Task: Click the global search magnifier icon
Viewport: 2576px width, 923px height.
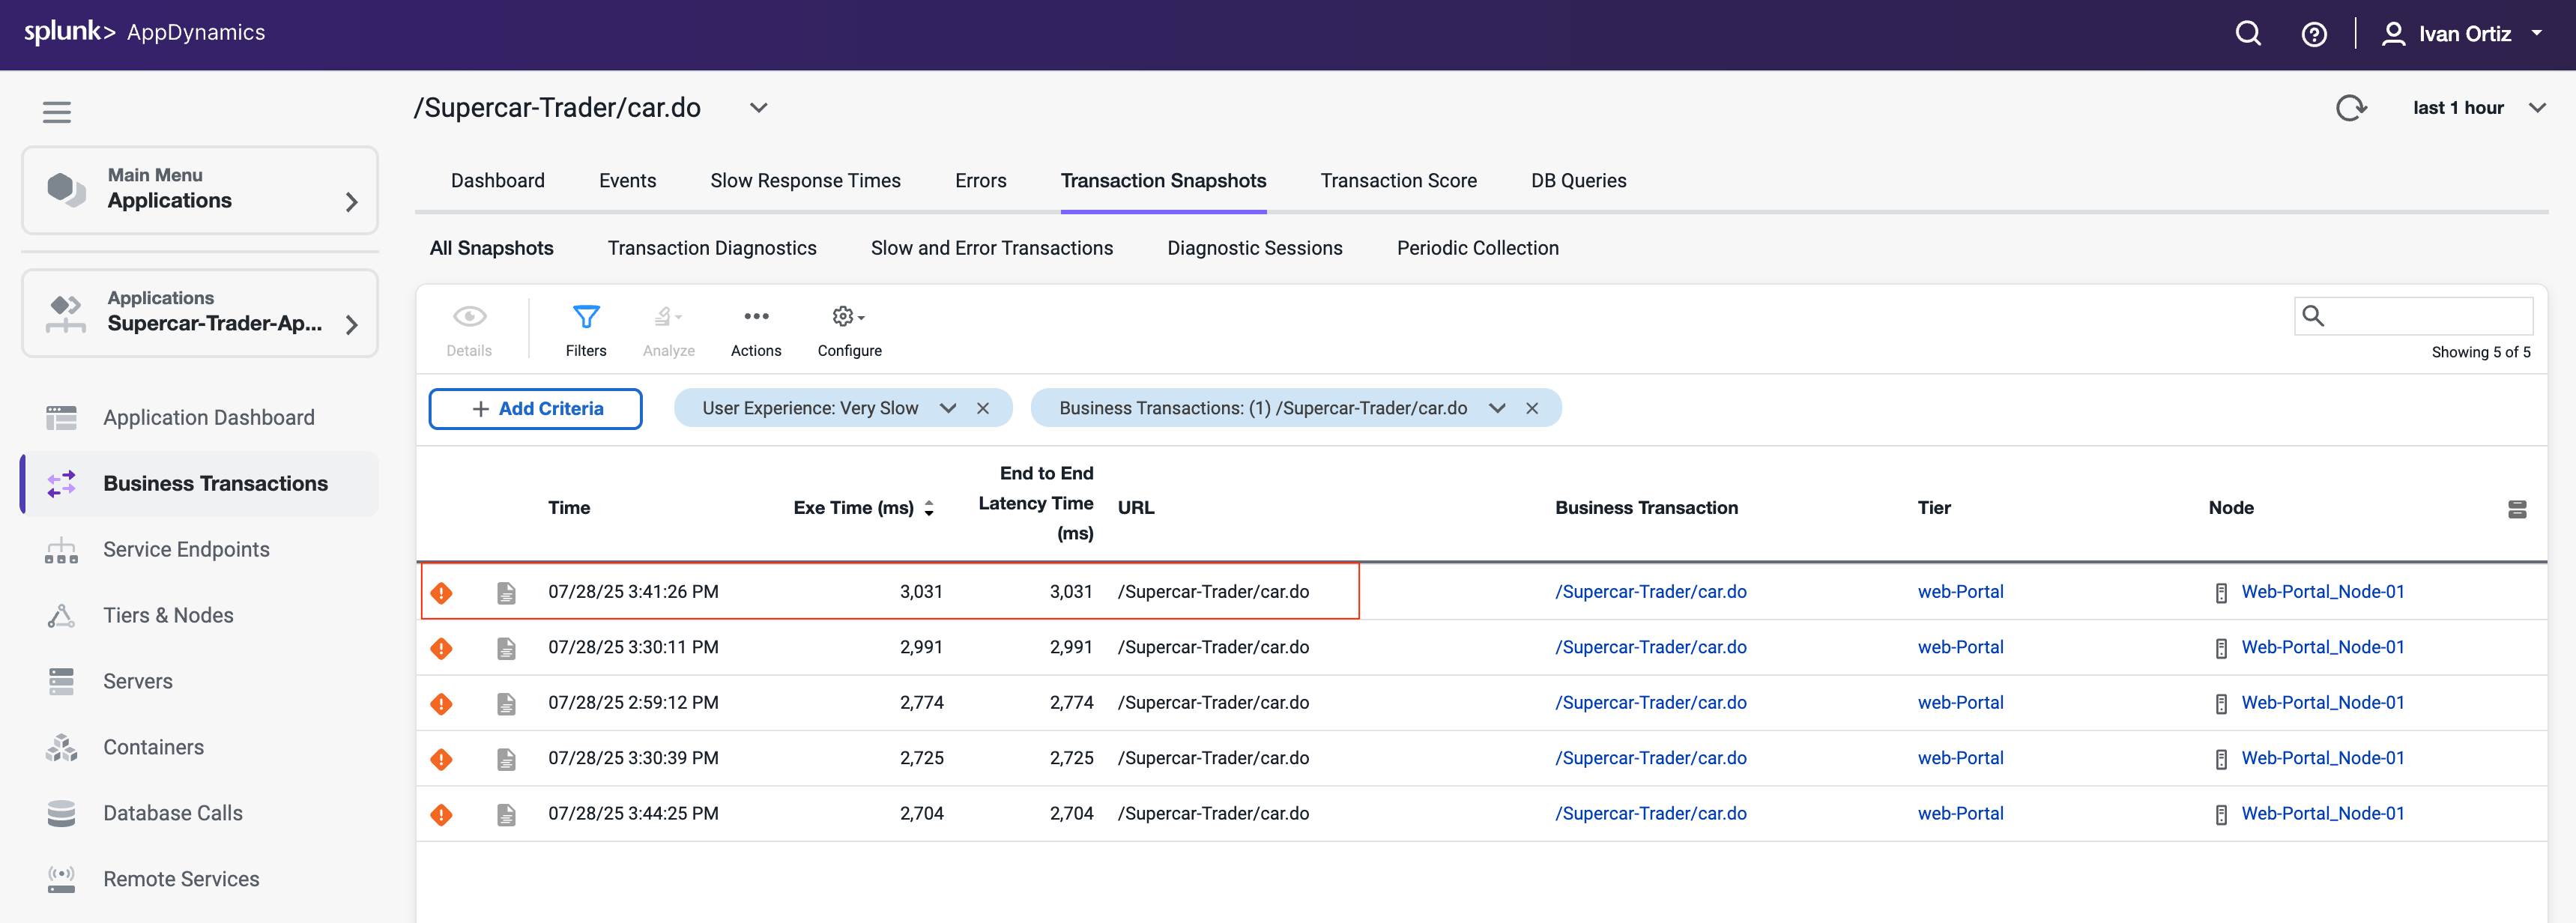Action: pos(2248,34)
